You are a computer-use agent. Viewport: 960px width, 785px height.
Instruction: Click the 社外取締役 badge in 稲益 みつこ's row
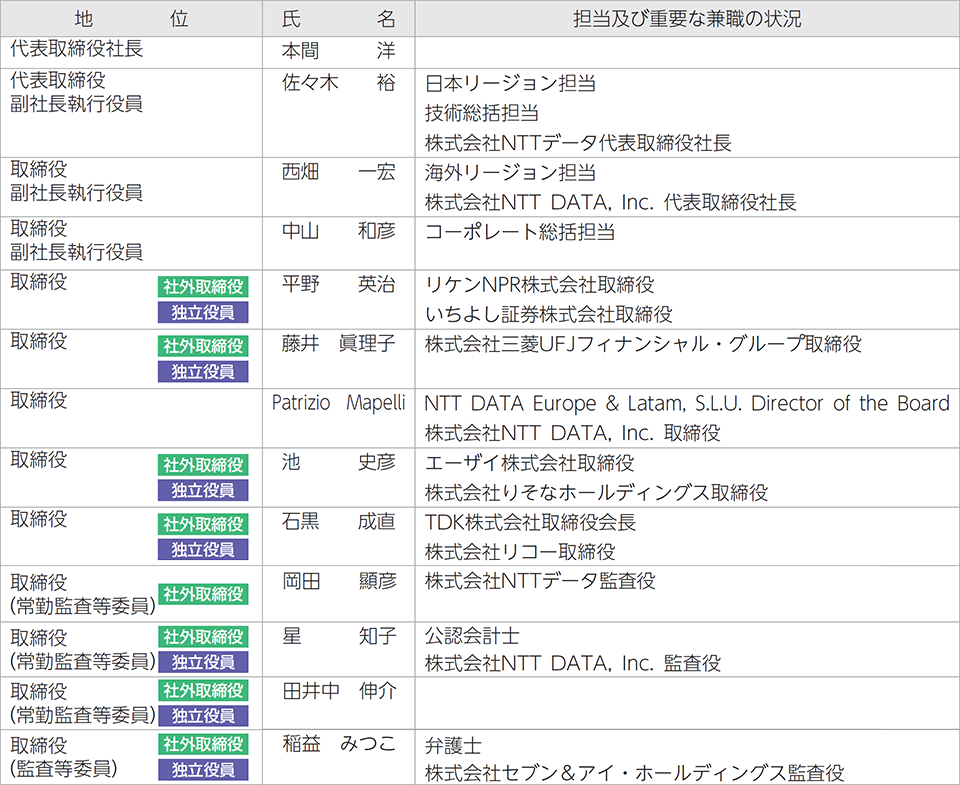(x=203, y=745)
